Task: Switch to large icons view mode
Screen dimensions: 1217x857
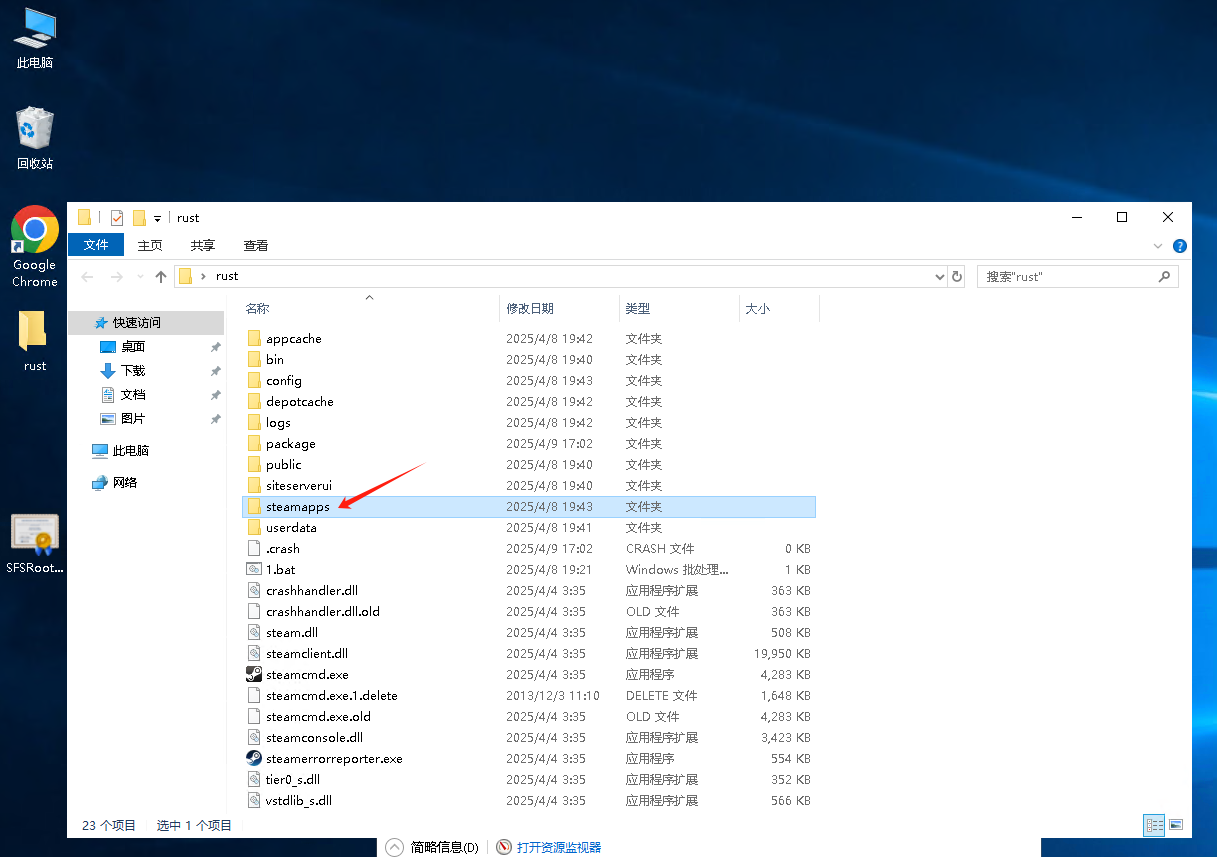Action: pyautogui.click(x=1176, y=825)
